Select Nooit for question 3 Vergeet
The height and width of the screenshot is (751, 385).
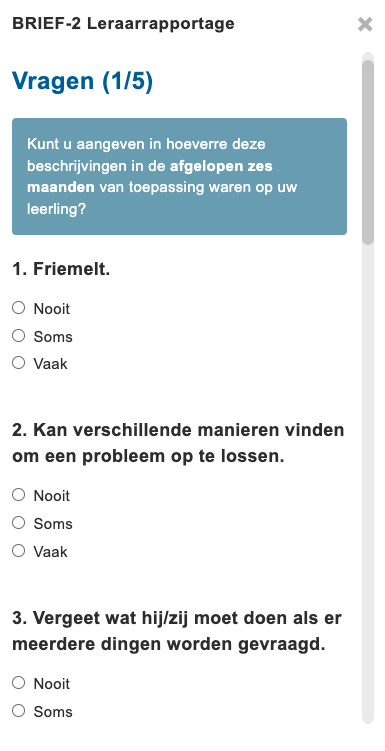tap(19, 683)
